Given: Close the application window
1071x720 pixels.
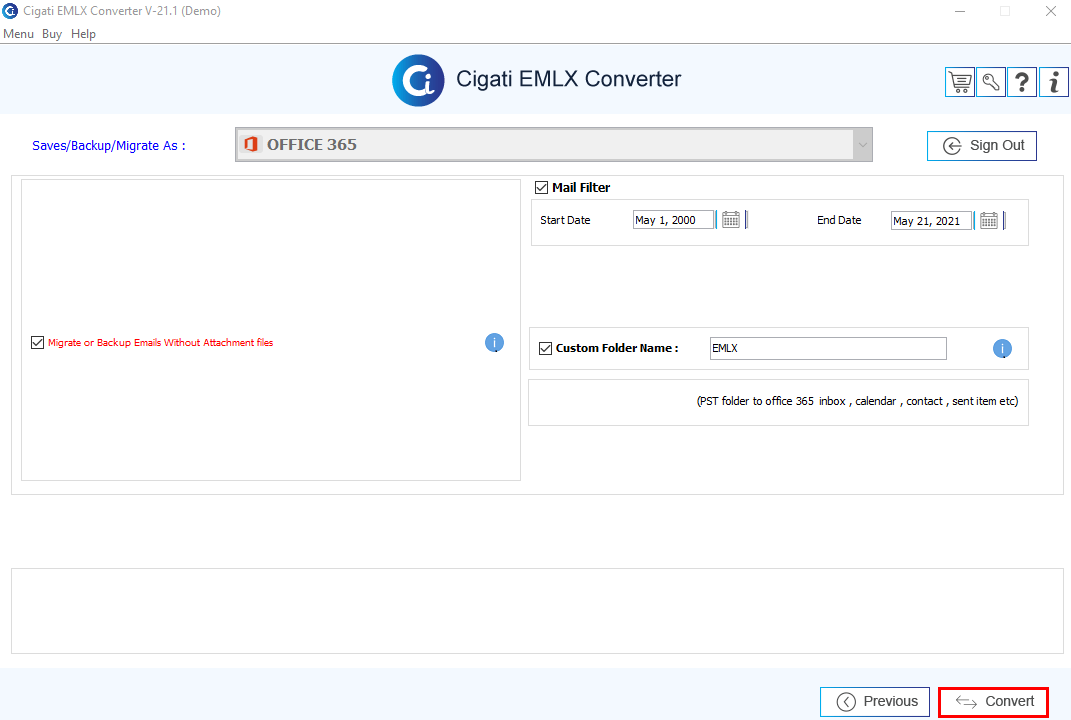Looking at the screenshot, I should pyautogui.click(x=1051, y=11).
